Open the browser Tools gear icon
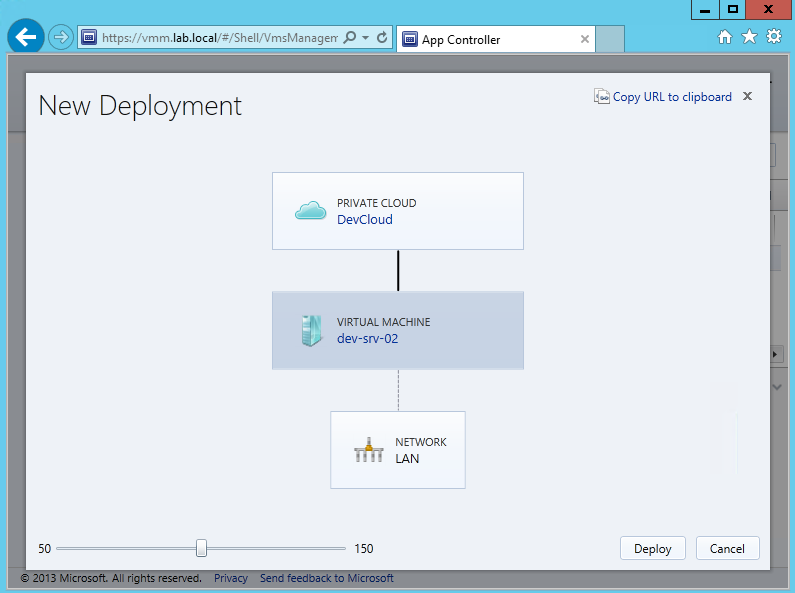 (x=773, y=37)
